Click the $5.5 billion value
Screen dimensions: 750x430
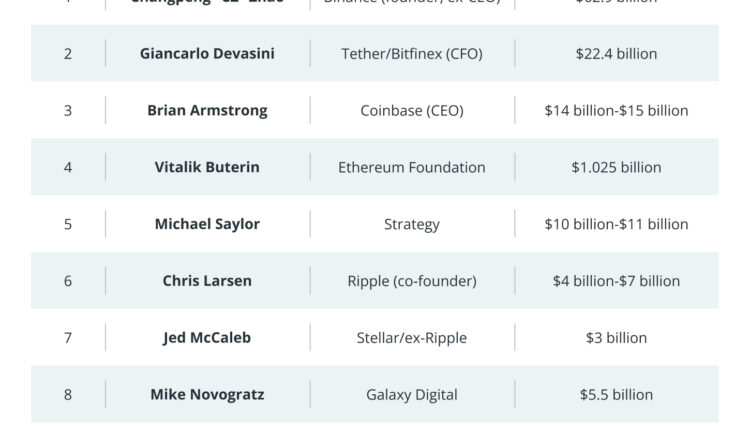coord(616,395)
